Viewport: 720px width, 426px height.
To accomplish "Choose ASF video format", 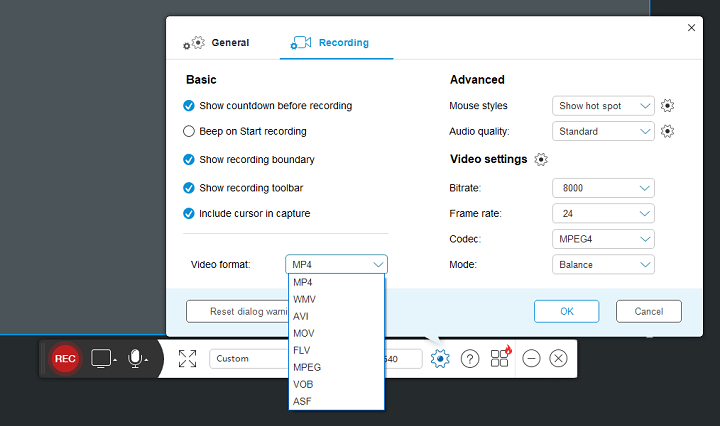I will pyautogui.click(x=336, y=401).
